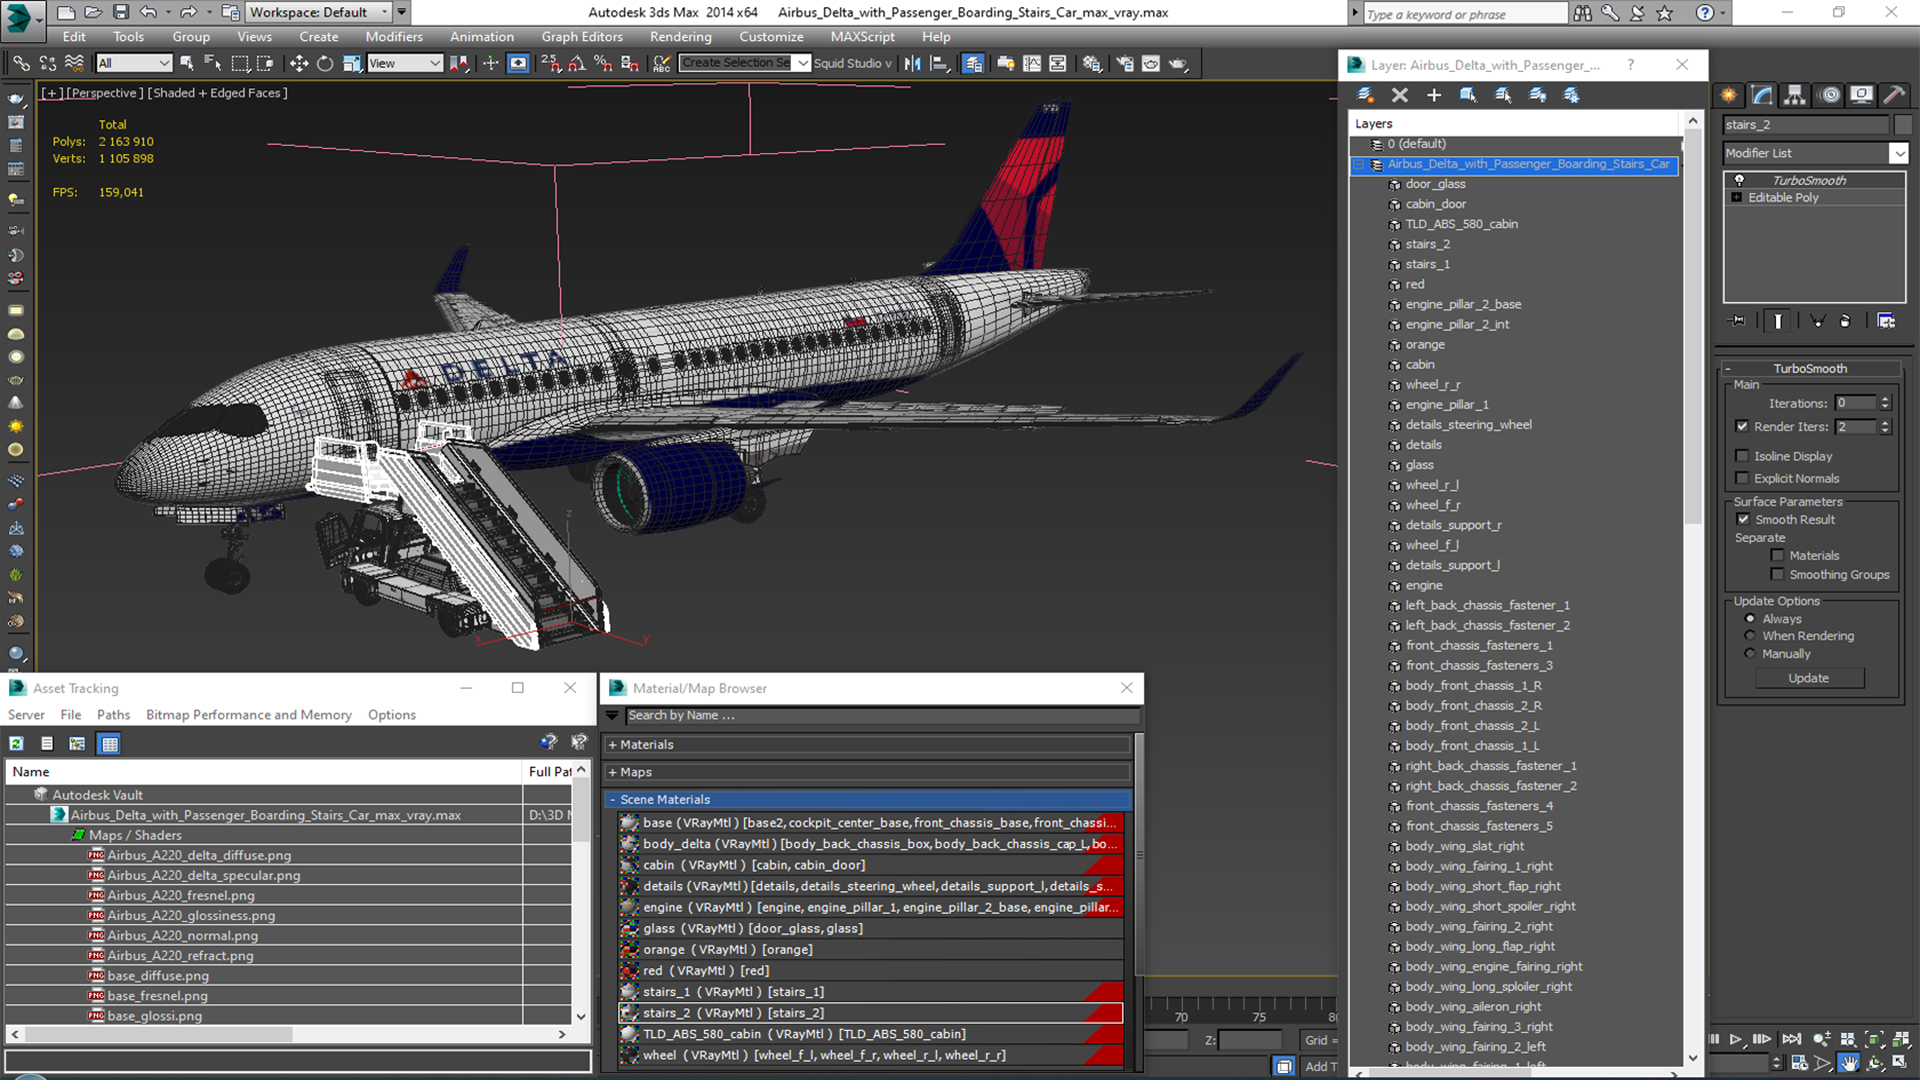
Task: Open the Modifiers menu
Action: pyautogui.click(x=394, y=37)
